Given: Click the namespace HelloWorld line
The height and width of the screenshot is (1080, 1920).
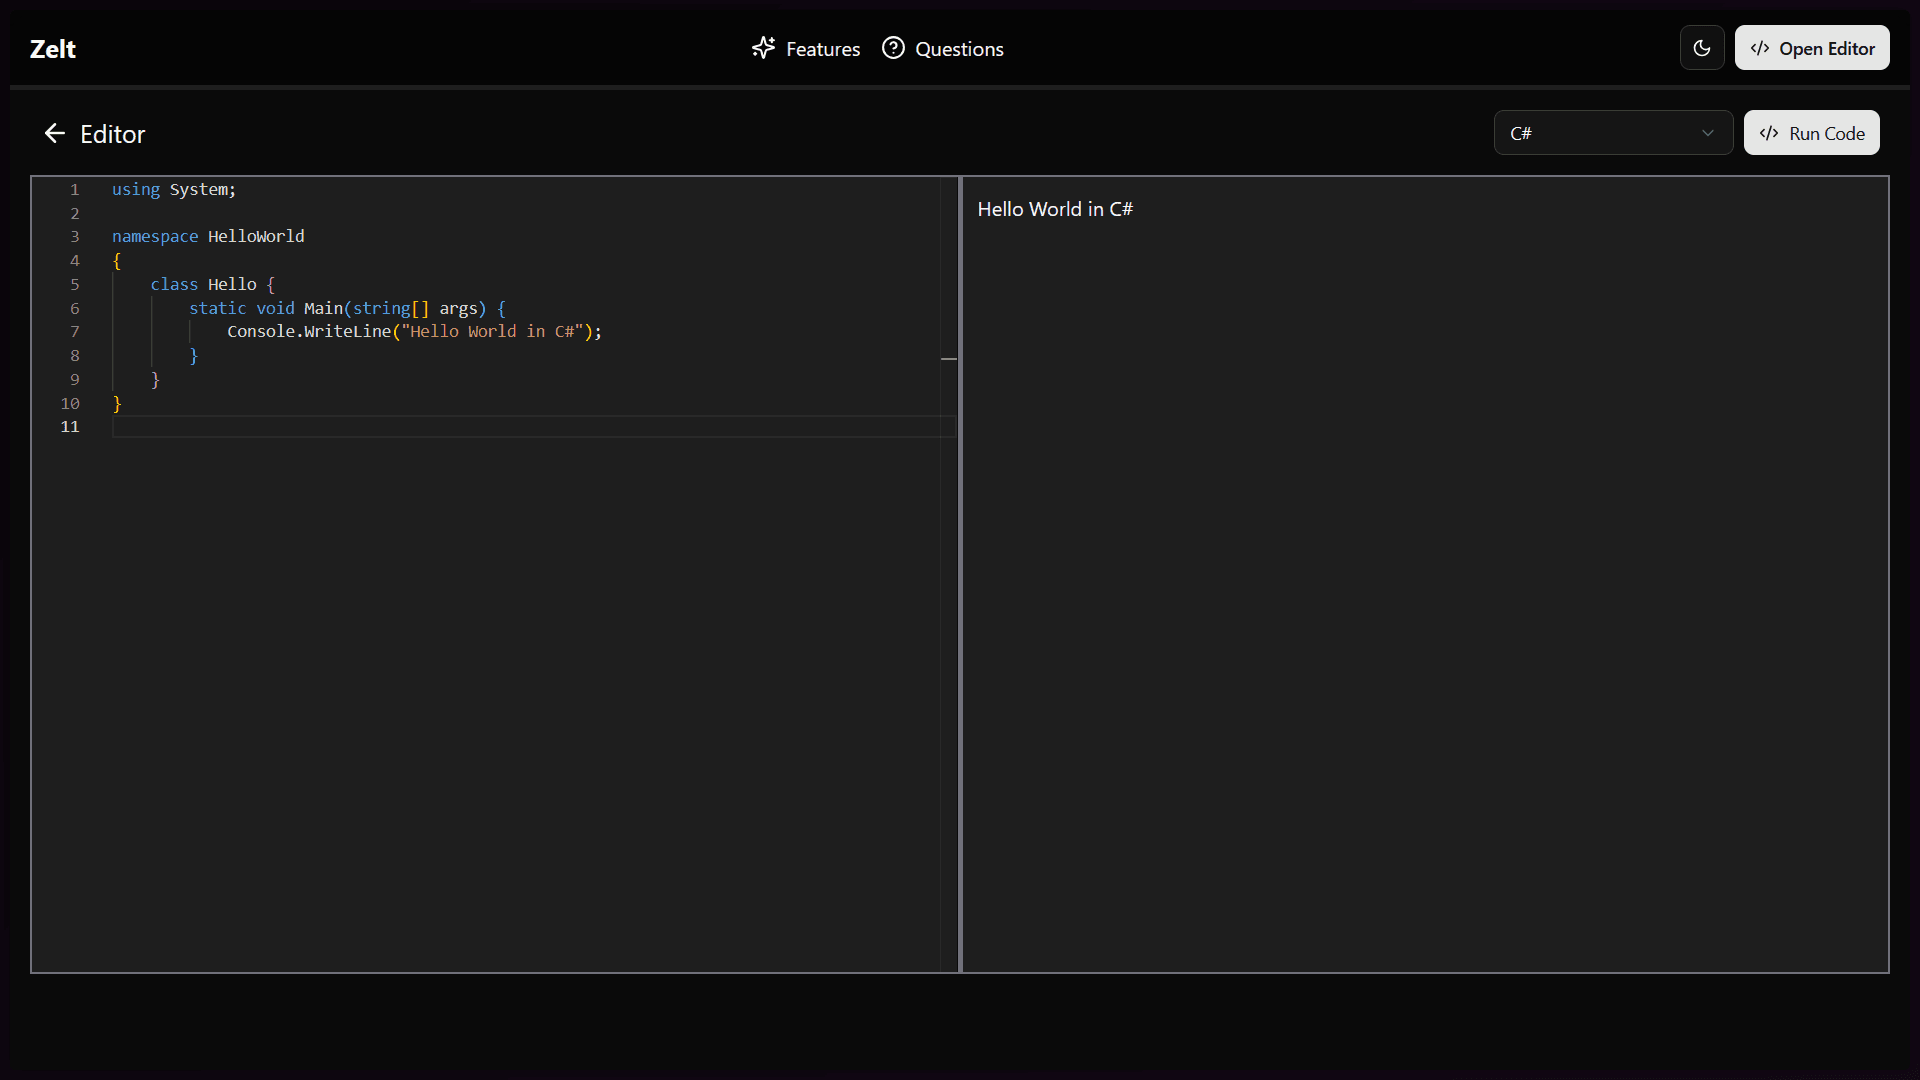Looking at the screenshot, I should (x=208, y=237).
